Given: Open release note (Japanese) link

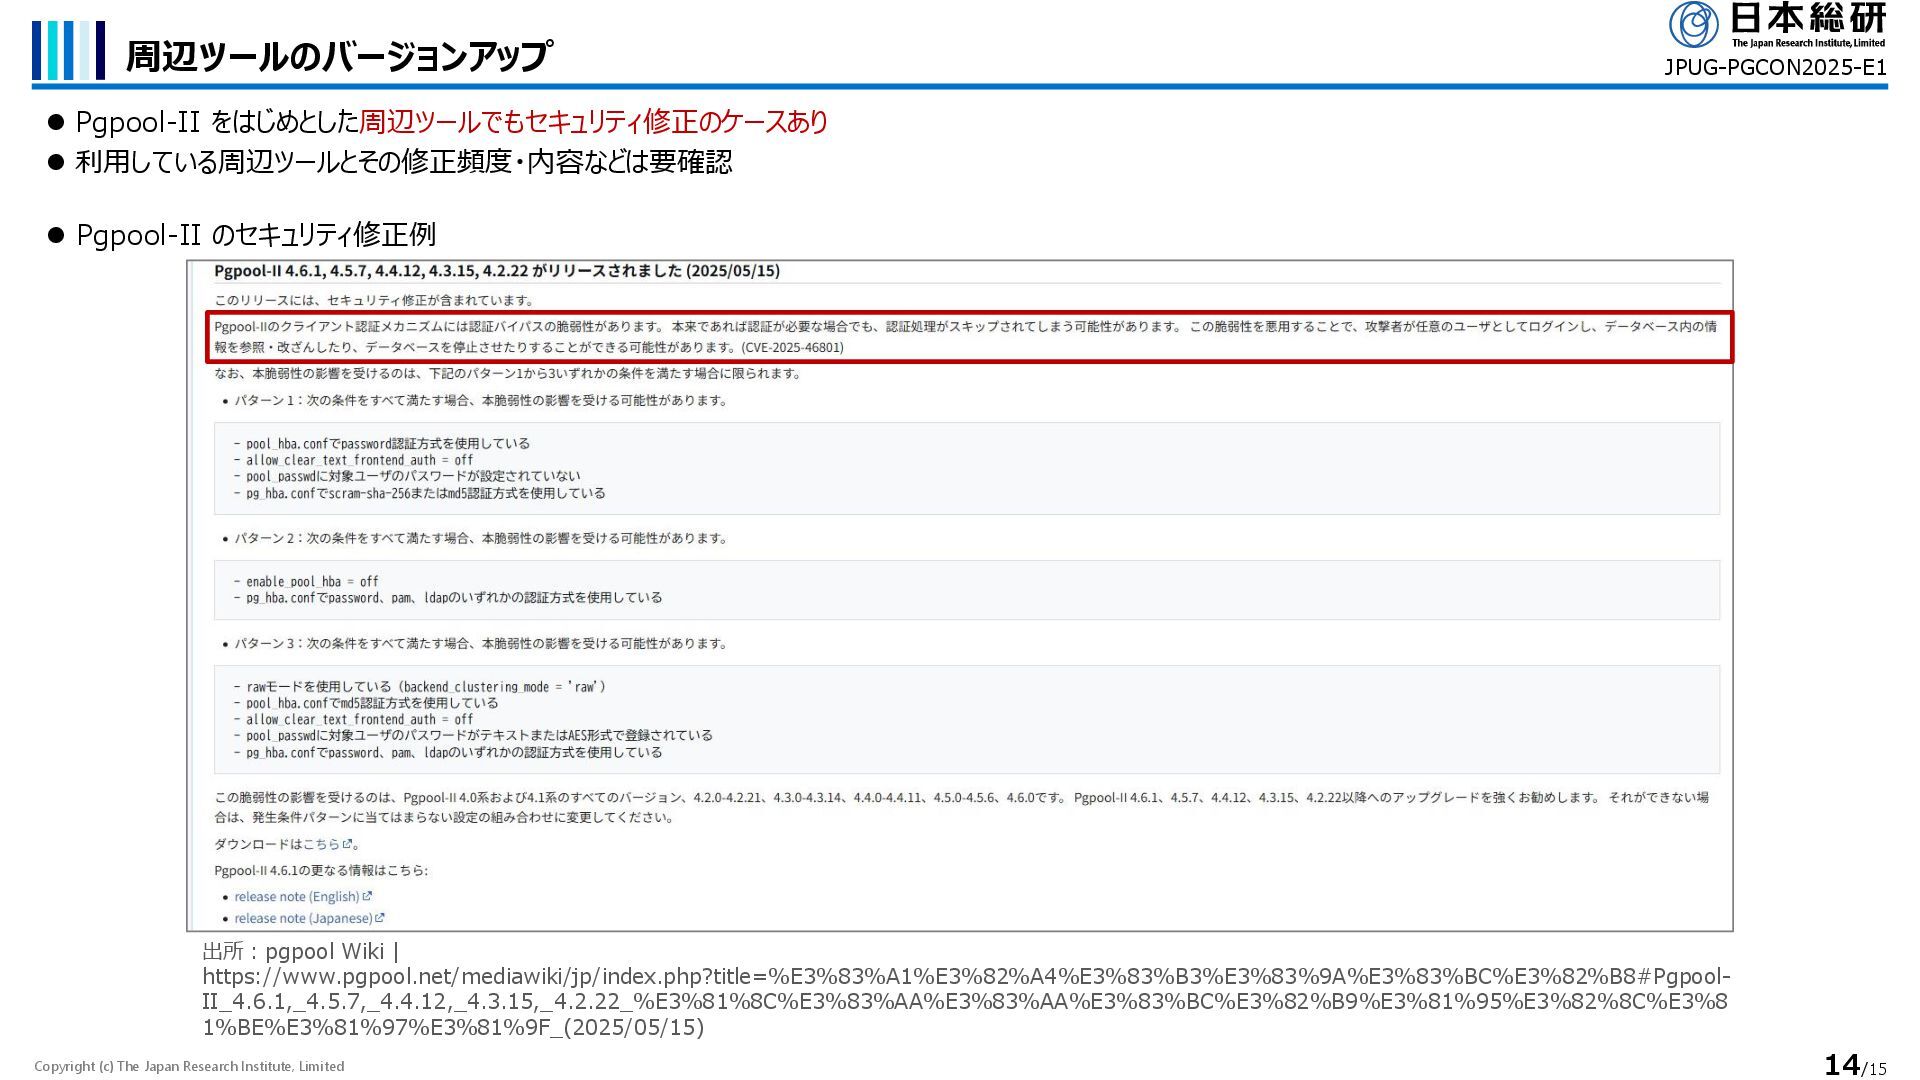Looking at the screenshot, I should click(302, 918).
